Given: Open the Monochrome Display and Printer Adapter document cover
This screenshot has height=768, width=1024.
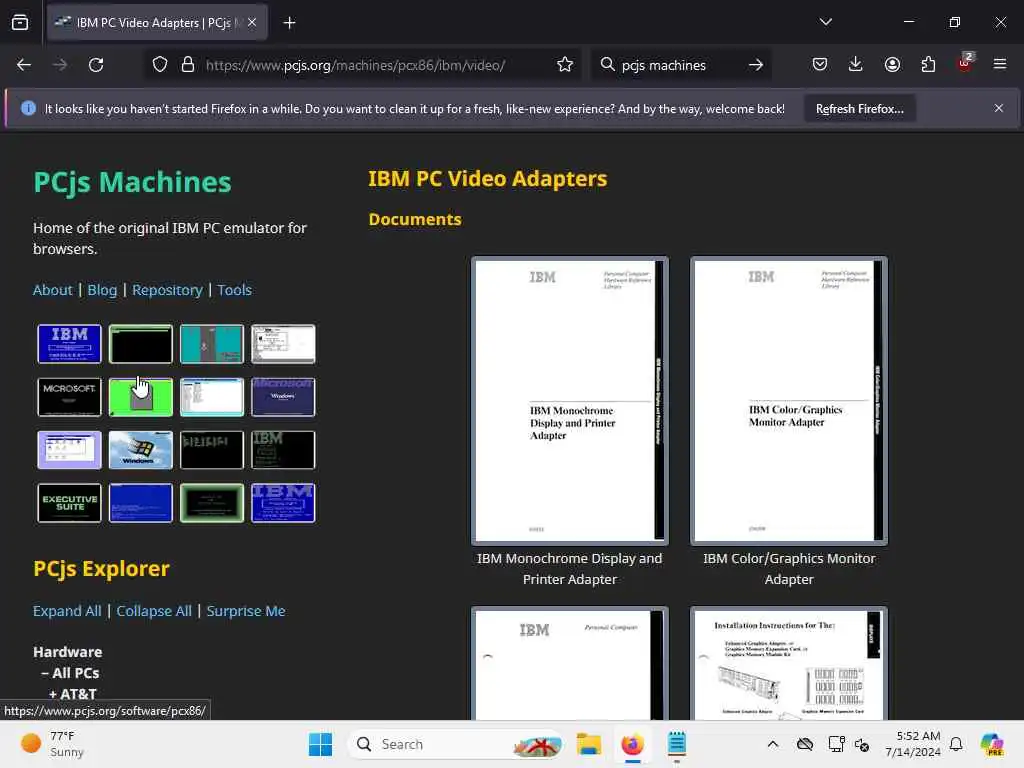Looking at the screenshot, I should click(569, 401).
